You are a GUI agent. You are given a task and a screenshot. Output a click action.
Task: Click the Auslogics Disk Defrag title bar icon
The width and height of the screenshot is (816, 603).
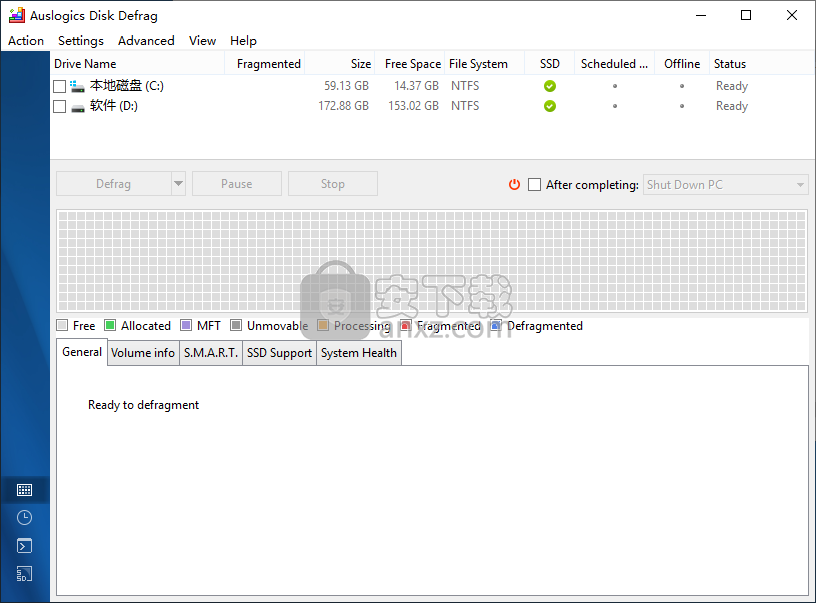(17, 16)
